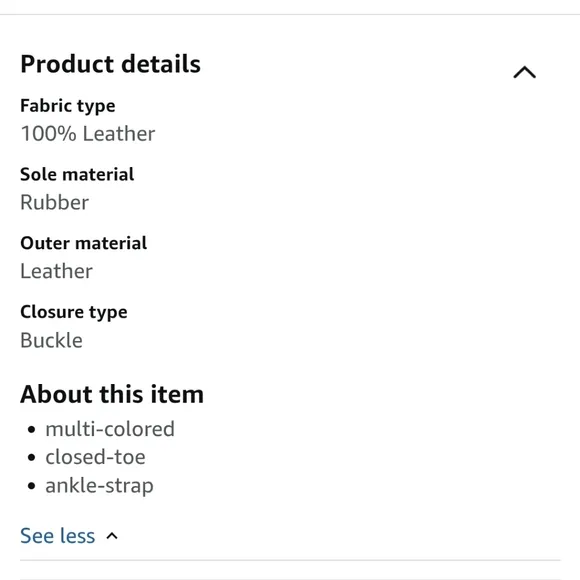Click the See less link
This screenshot has width=580, height=580.
coord(58,536)
